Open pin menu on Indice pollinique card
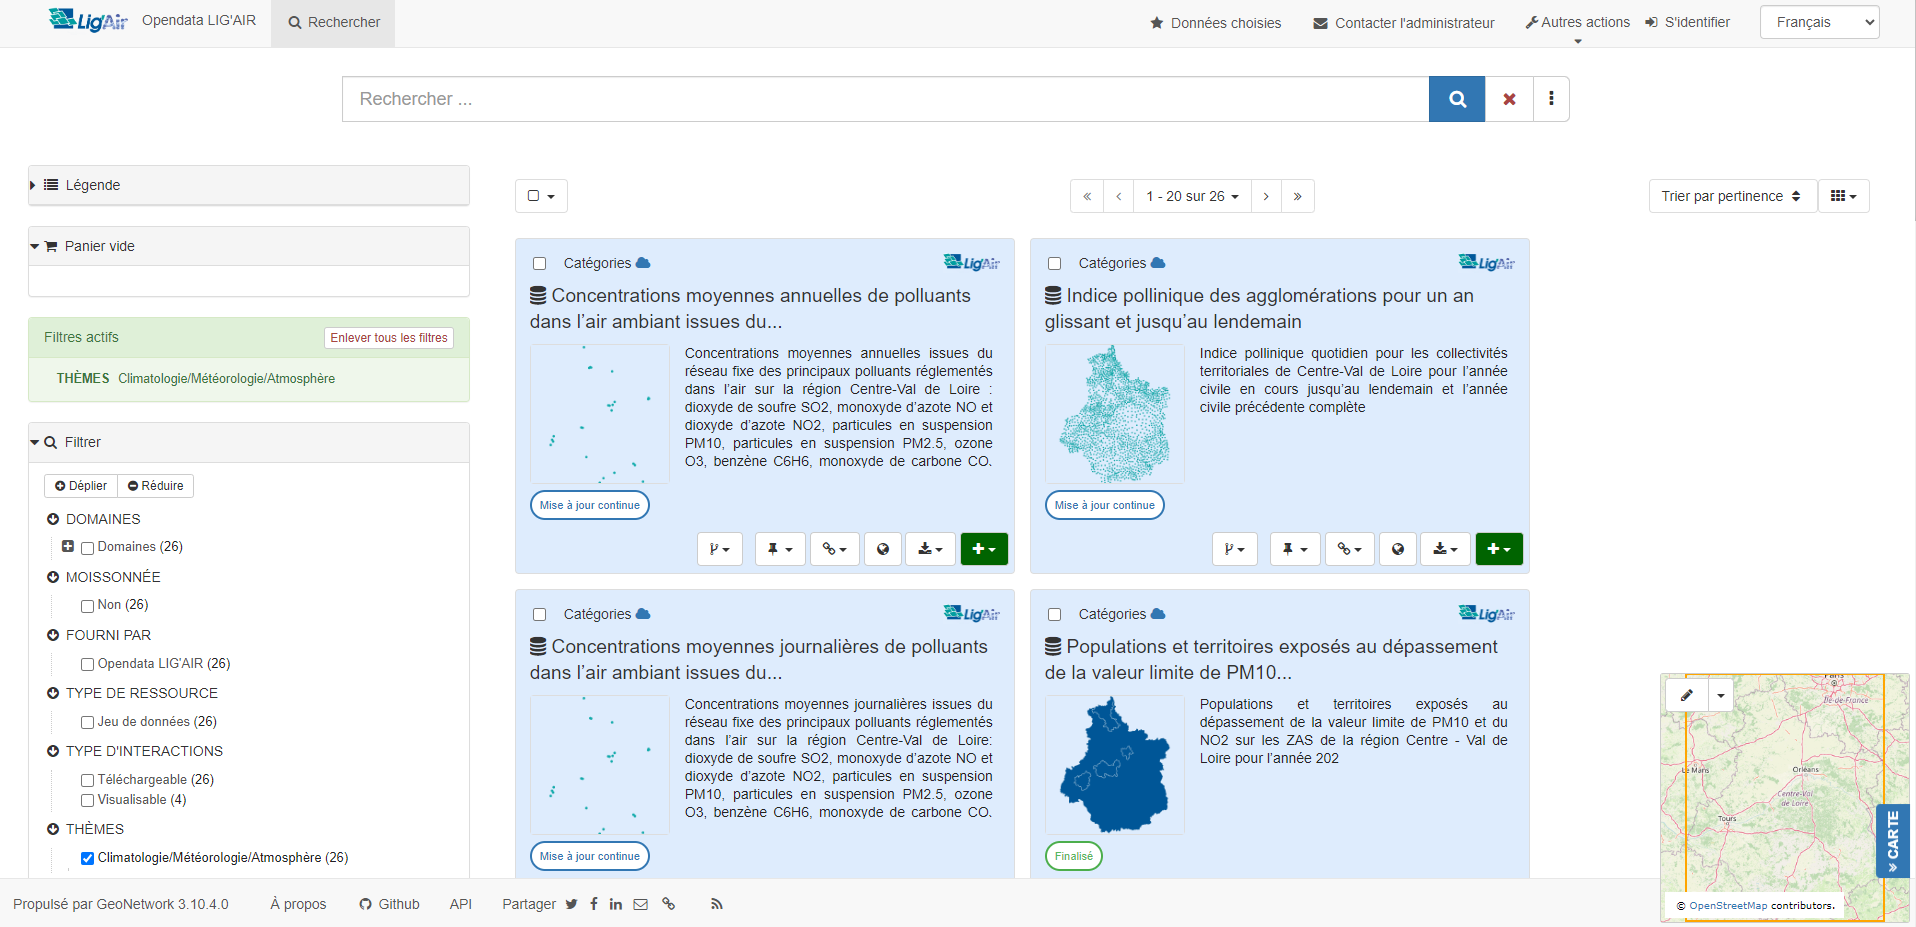1916x927 pixels. point(1295,549)
